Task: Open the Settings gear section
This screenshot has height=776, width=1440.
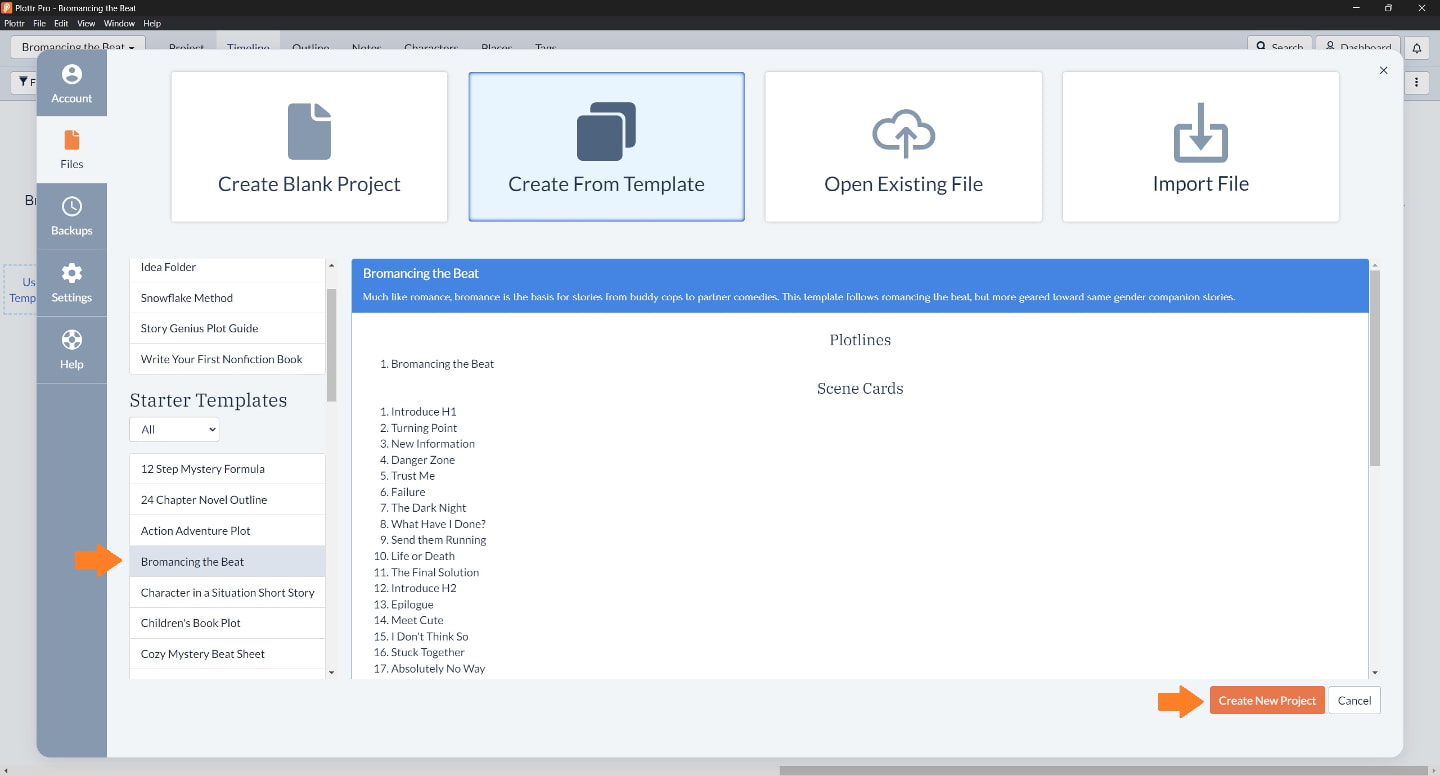Action: pos(72,283)
